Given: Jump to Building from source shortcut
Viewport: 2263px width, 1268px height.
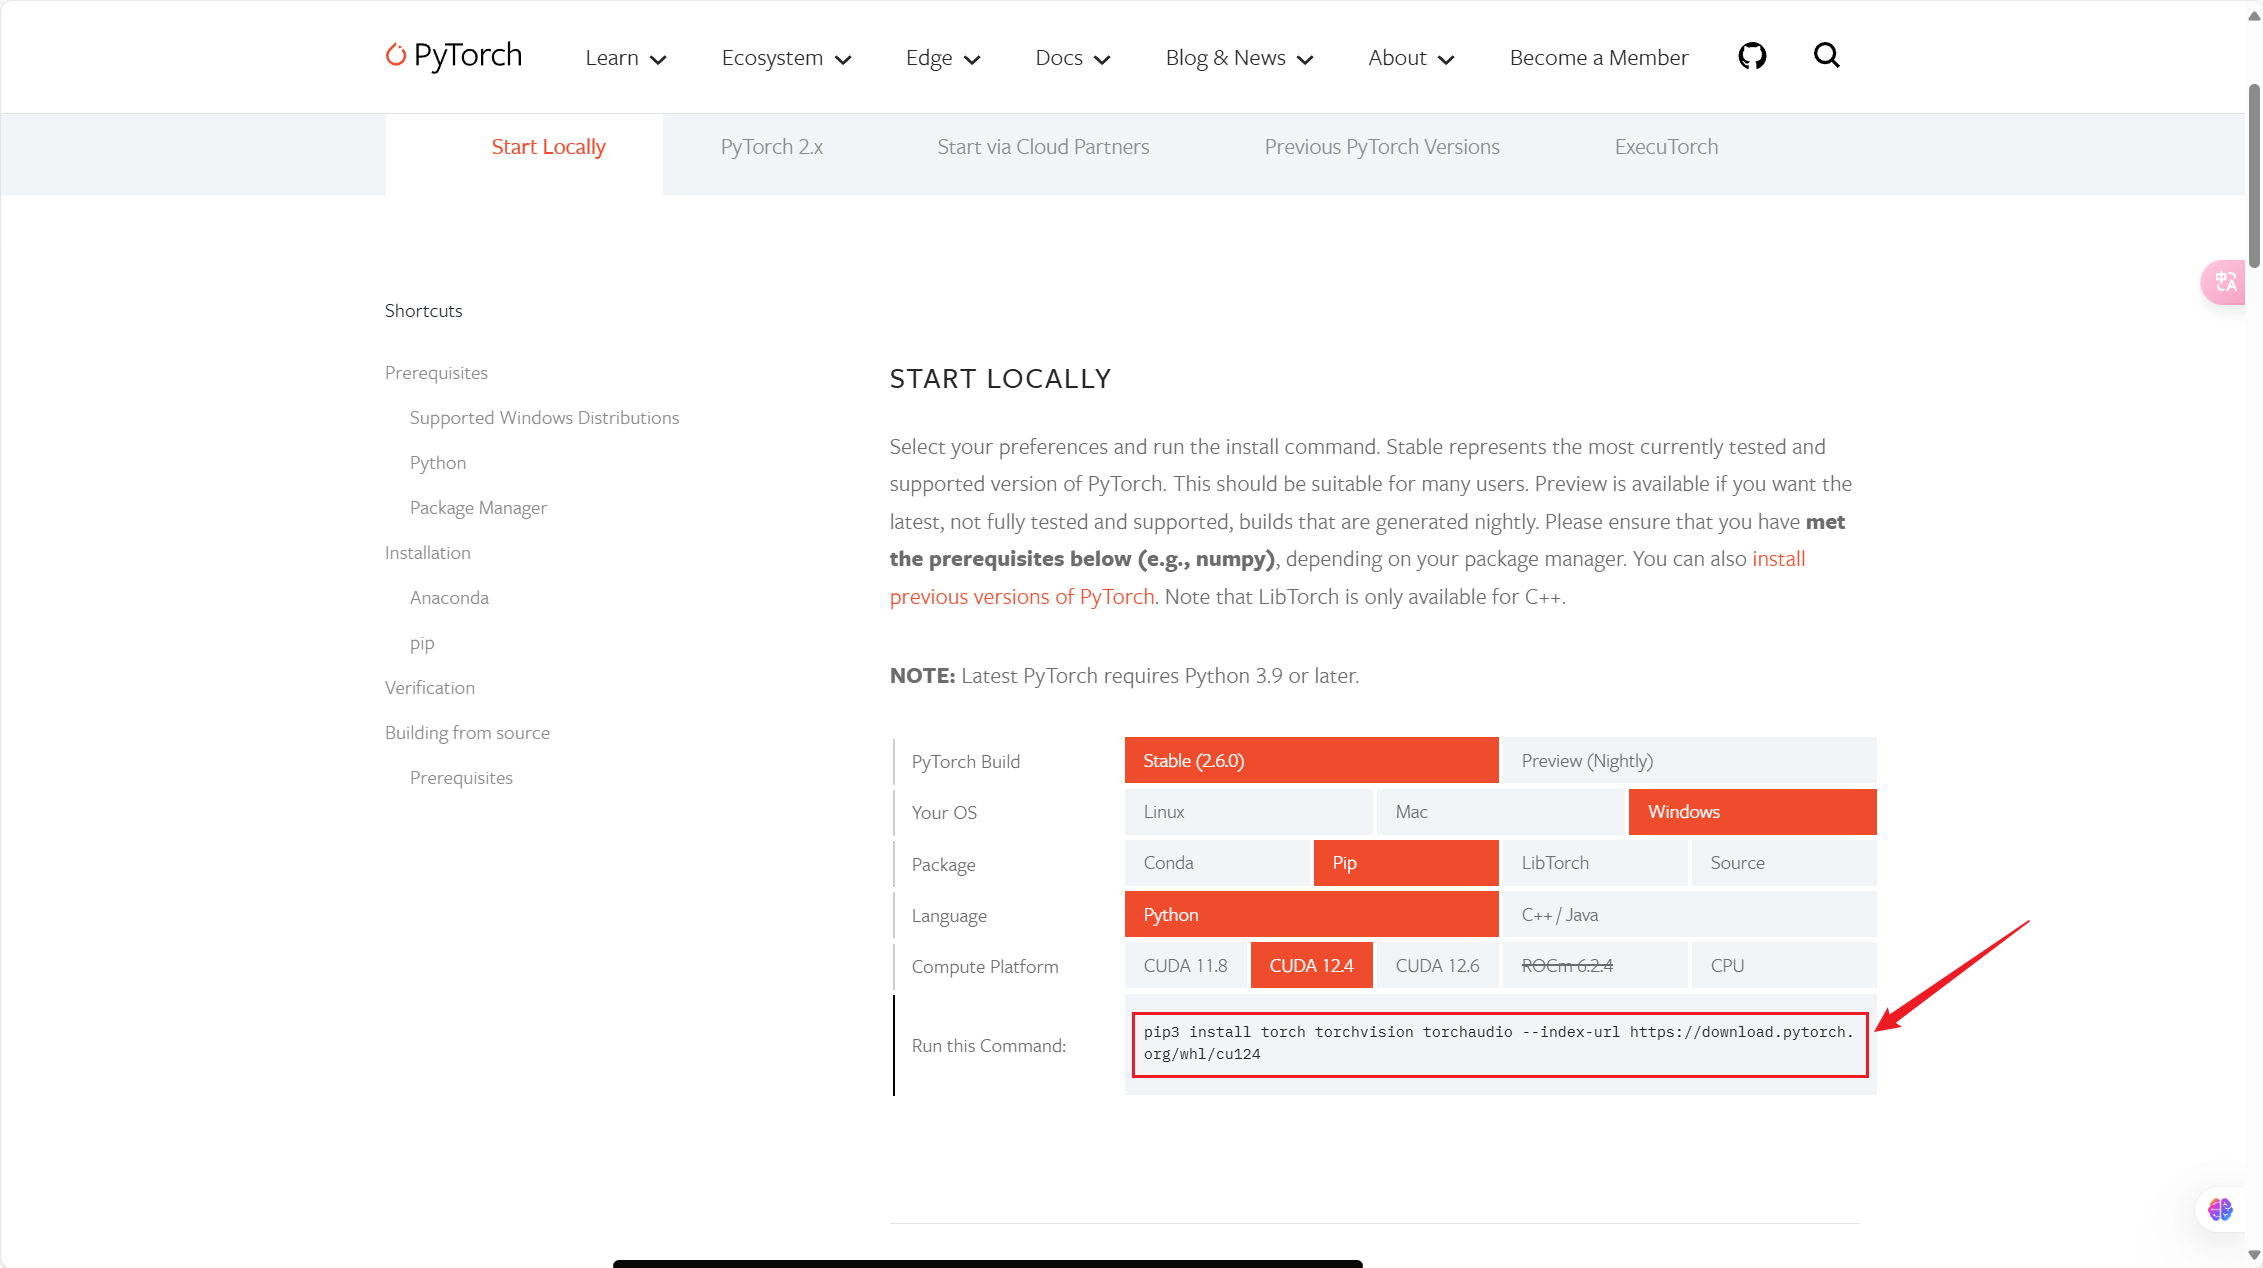Looking at the screenshot, I should [x=467, y=733].
